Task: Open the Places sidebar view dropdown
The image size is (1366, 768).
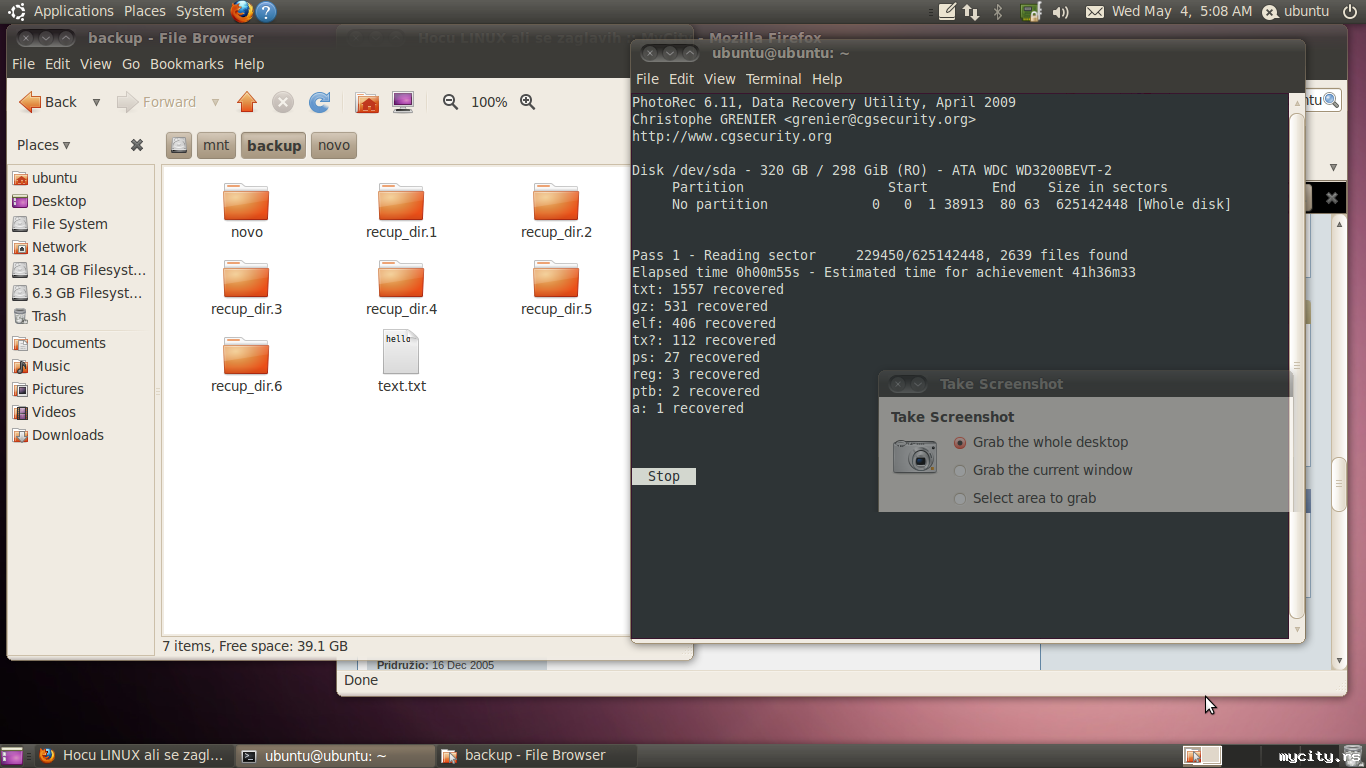Action: (x=44, y=145)
